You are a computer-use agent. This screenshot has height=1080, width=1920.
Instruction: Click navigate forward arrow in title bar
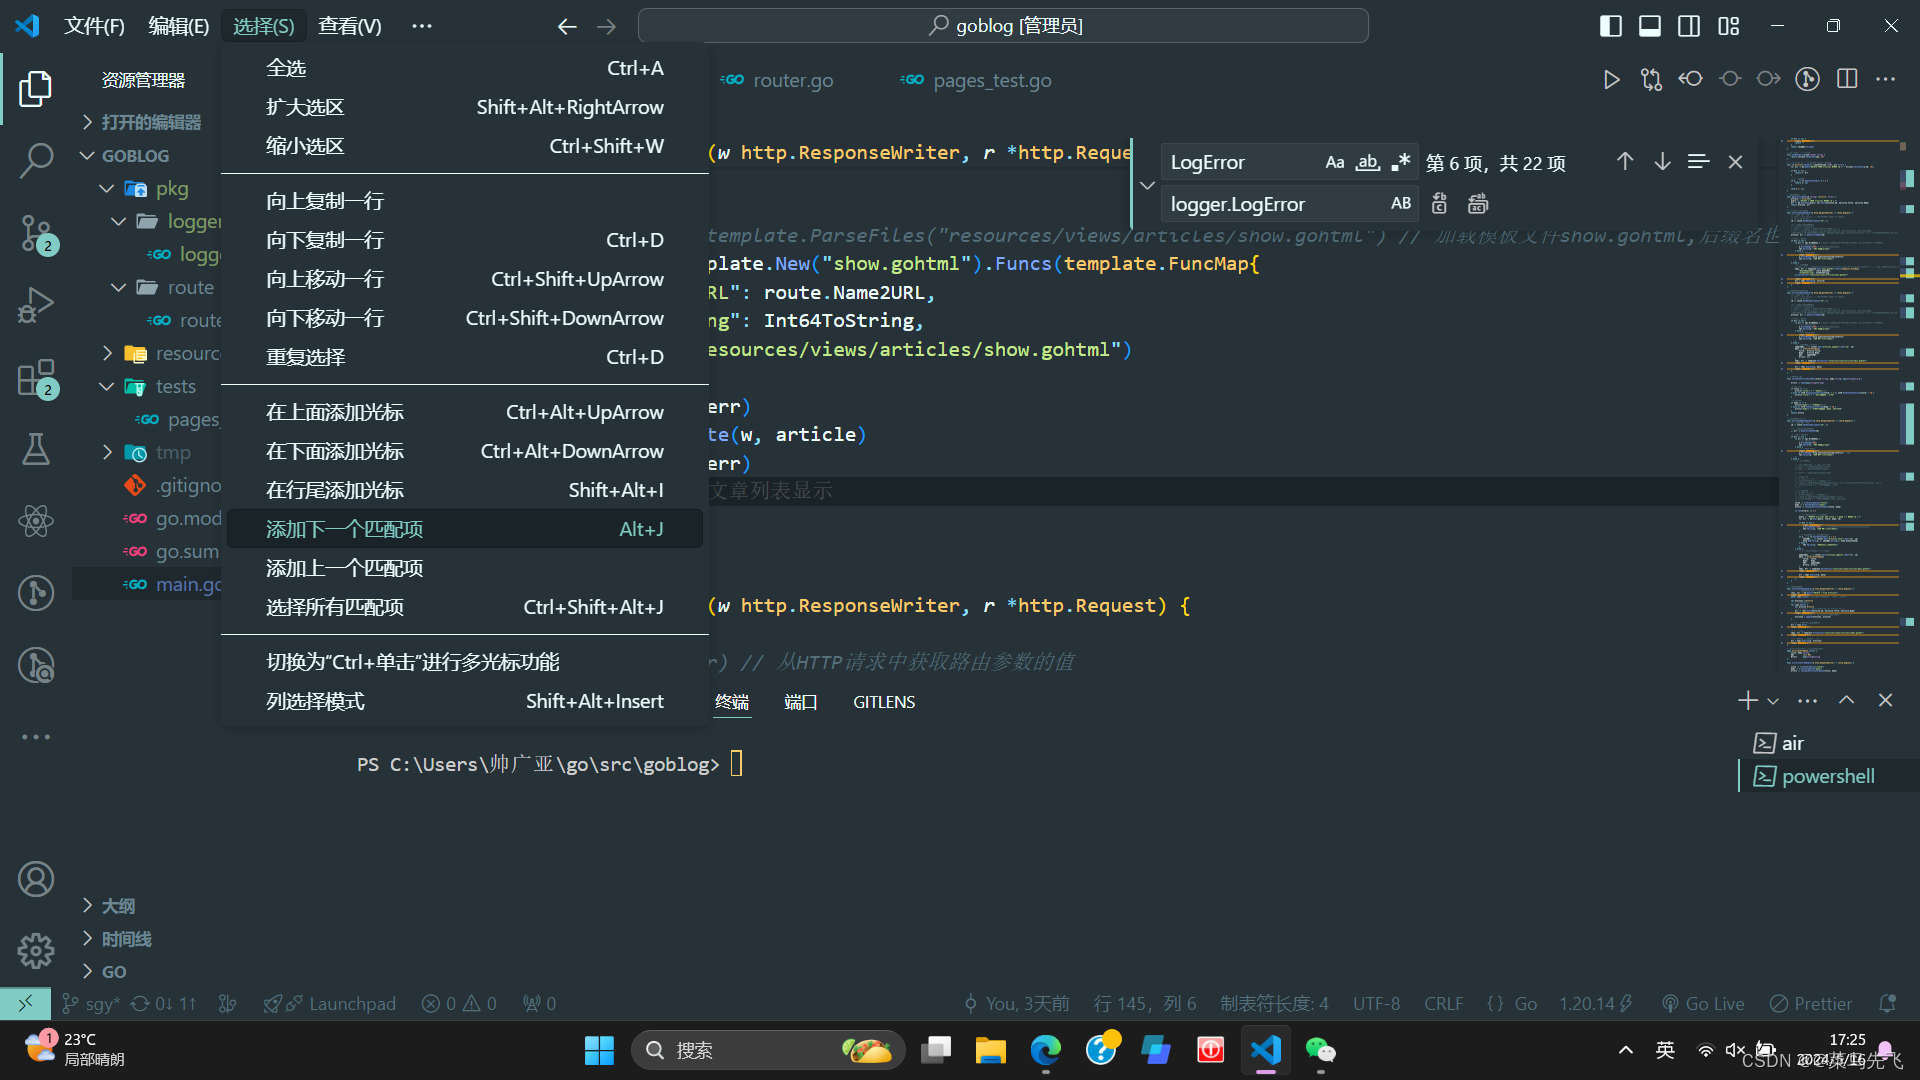[x=606, y=26]
